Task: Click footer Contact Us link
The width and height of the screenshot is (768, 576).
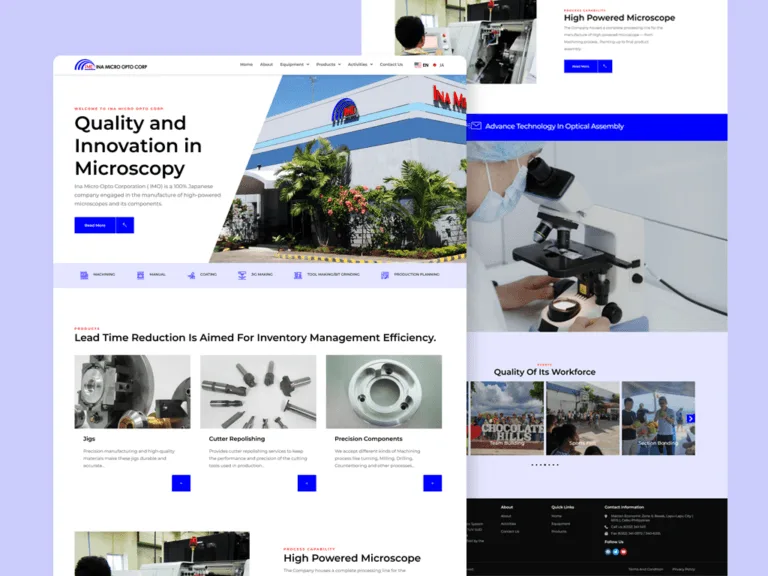Action: [x=510, y=531]
